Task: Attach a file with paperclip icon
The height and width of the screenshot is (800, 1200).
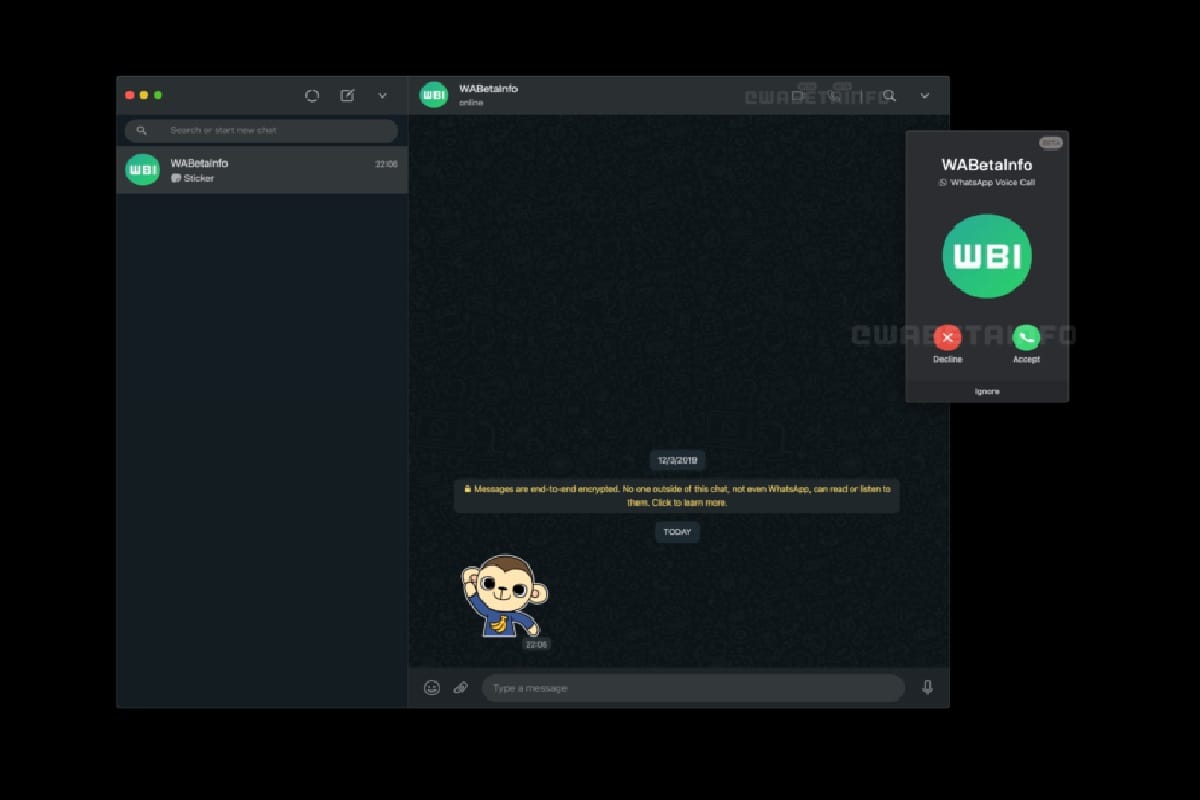Action: [461, 688]
